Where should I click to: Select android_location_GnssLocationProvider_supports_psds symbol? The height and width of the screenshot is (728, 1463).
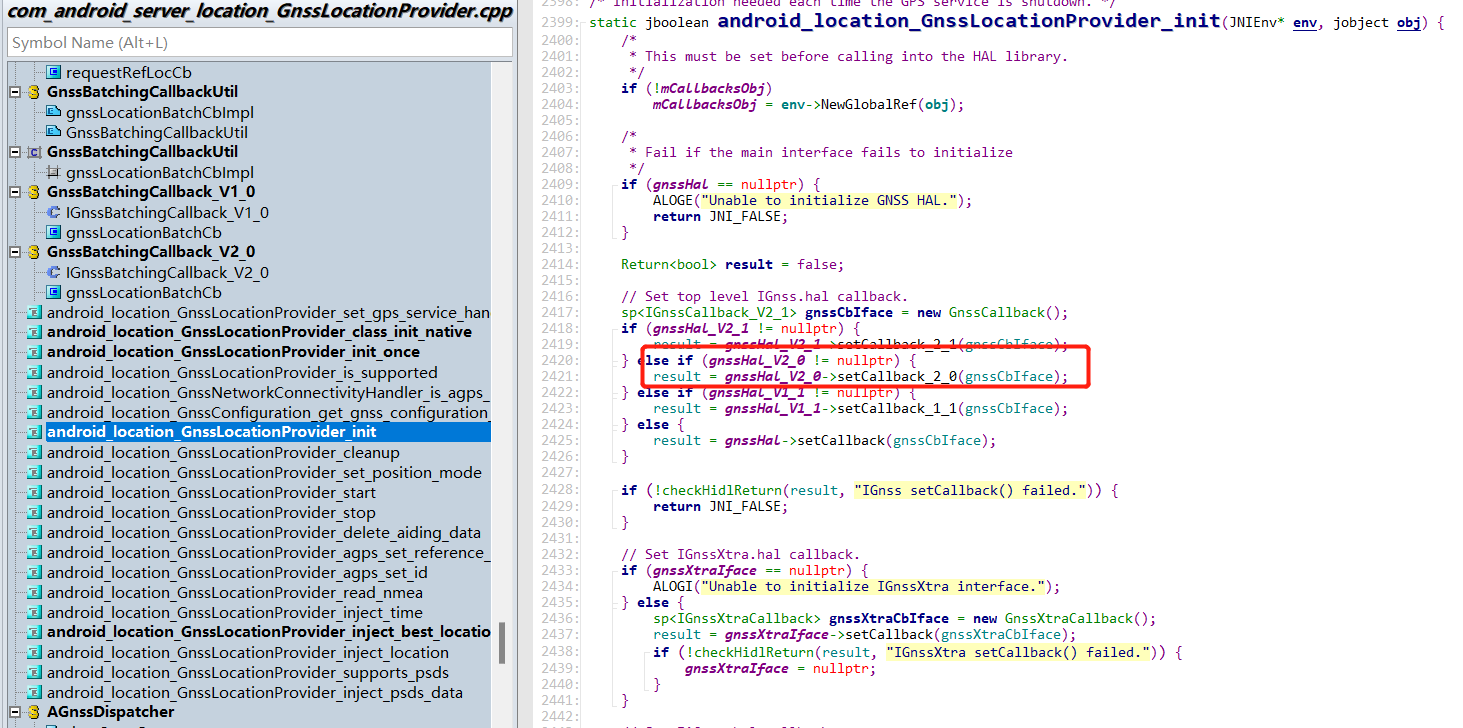click(248, 672)
